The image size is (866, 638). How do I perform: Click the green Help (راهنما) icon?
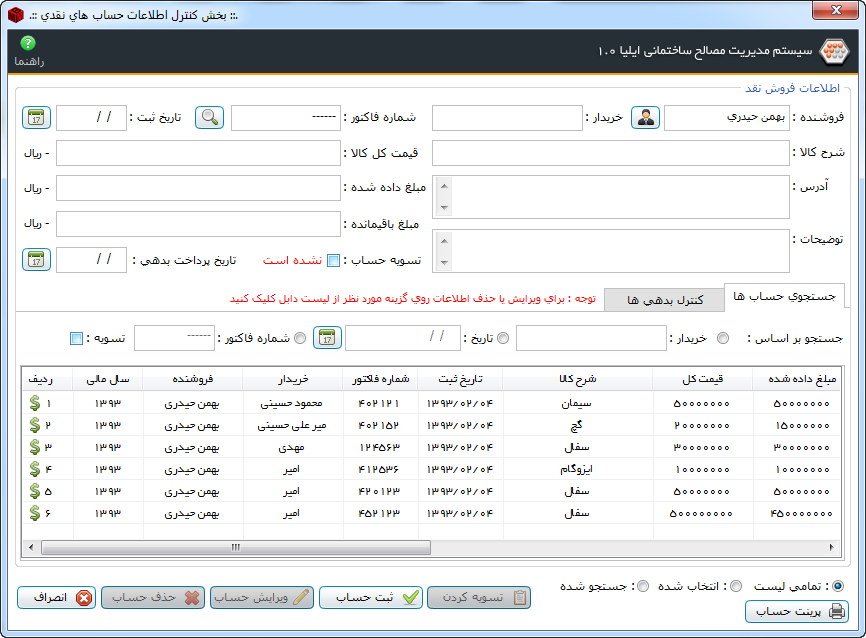28,44
